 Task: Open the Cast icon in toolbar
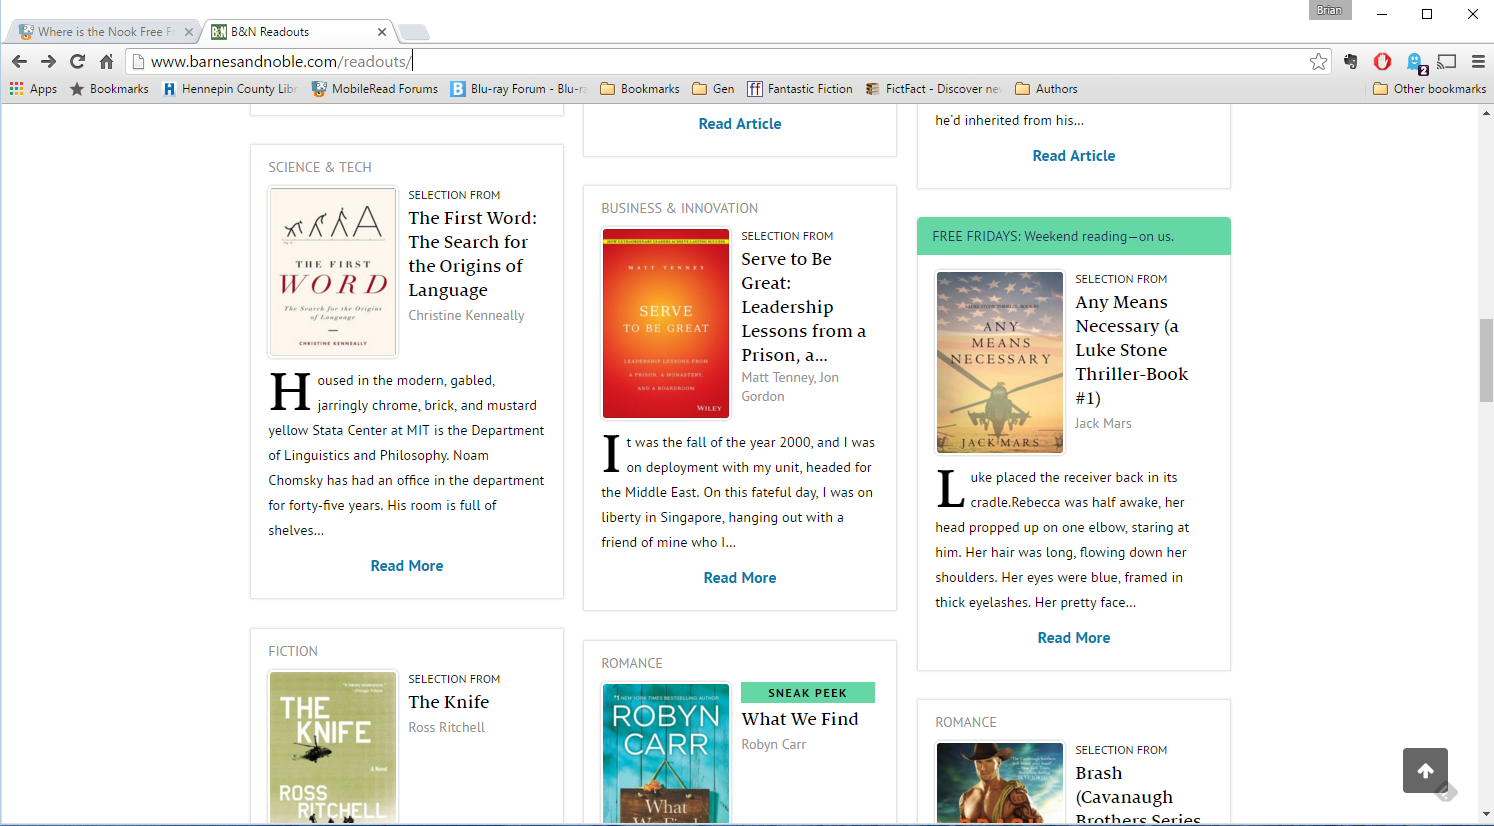pyautogui.click(x=1447, y=61)
